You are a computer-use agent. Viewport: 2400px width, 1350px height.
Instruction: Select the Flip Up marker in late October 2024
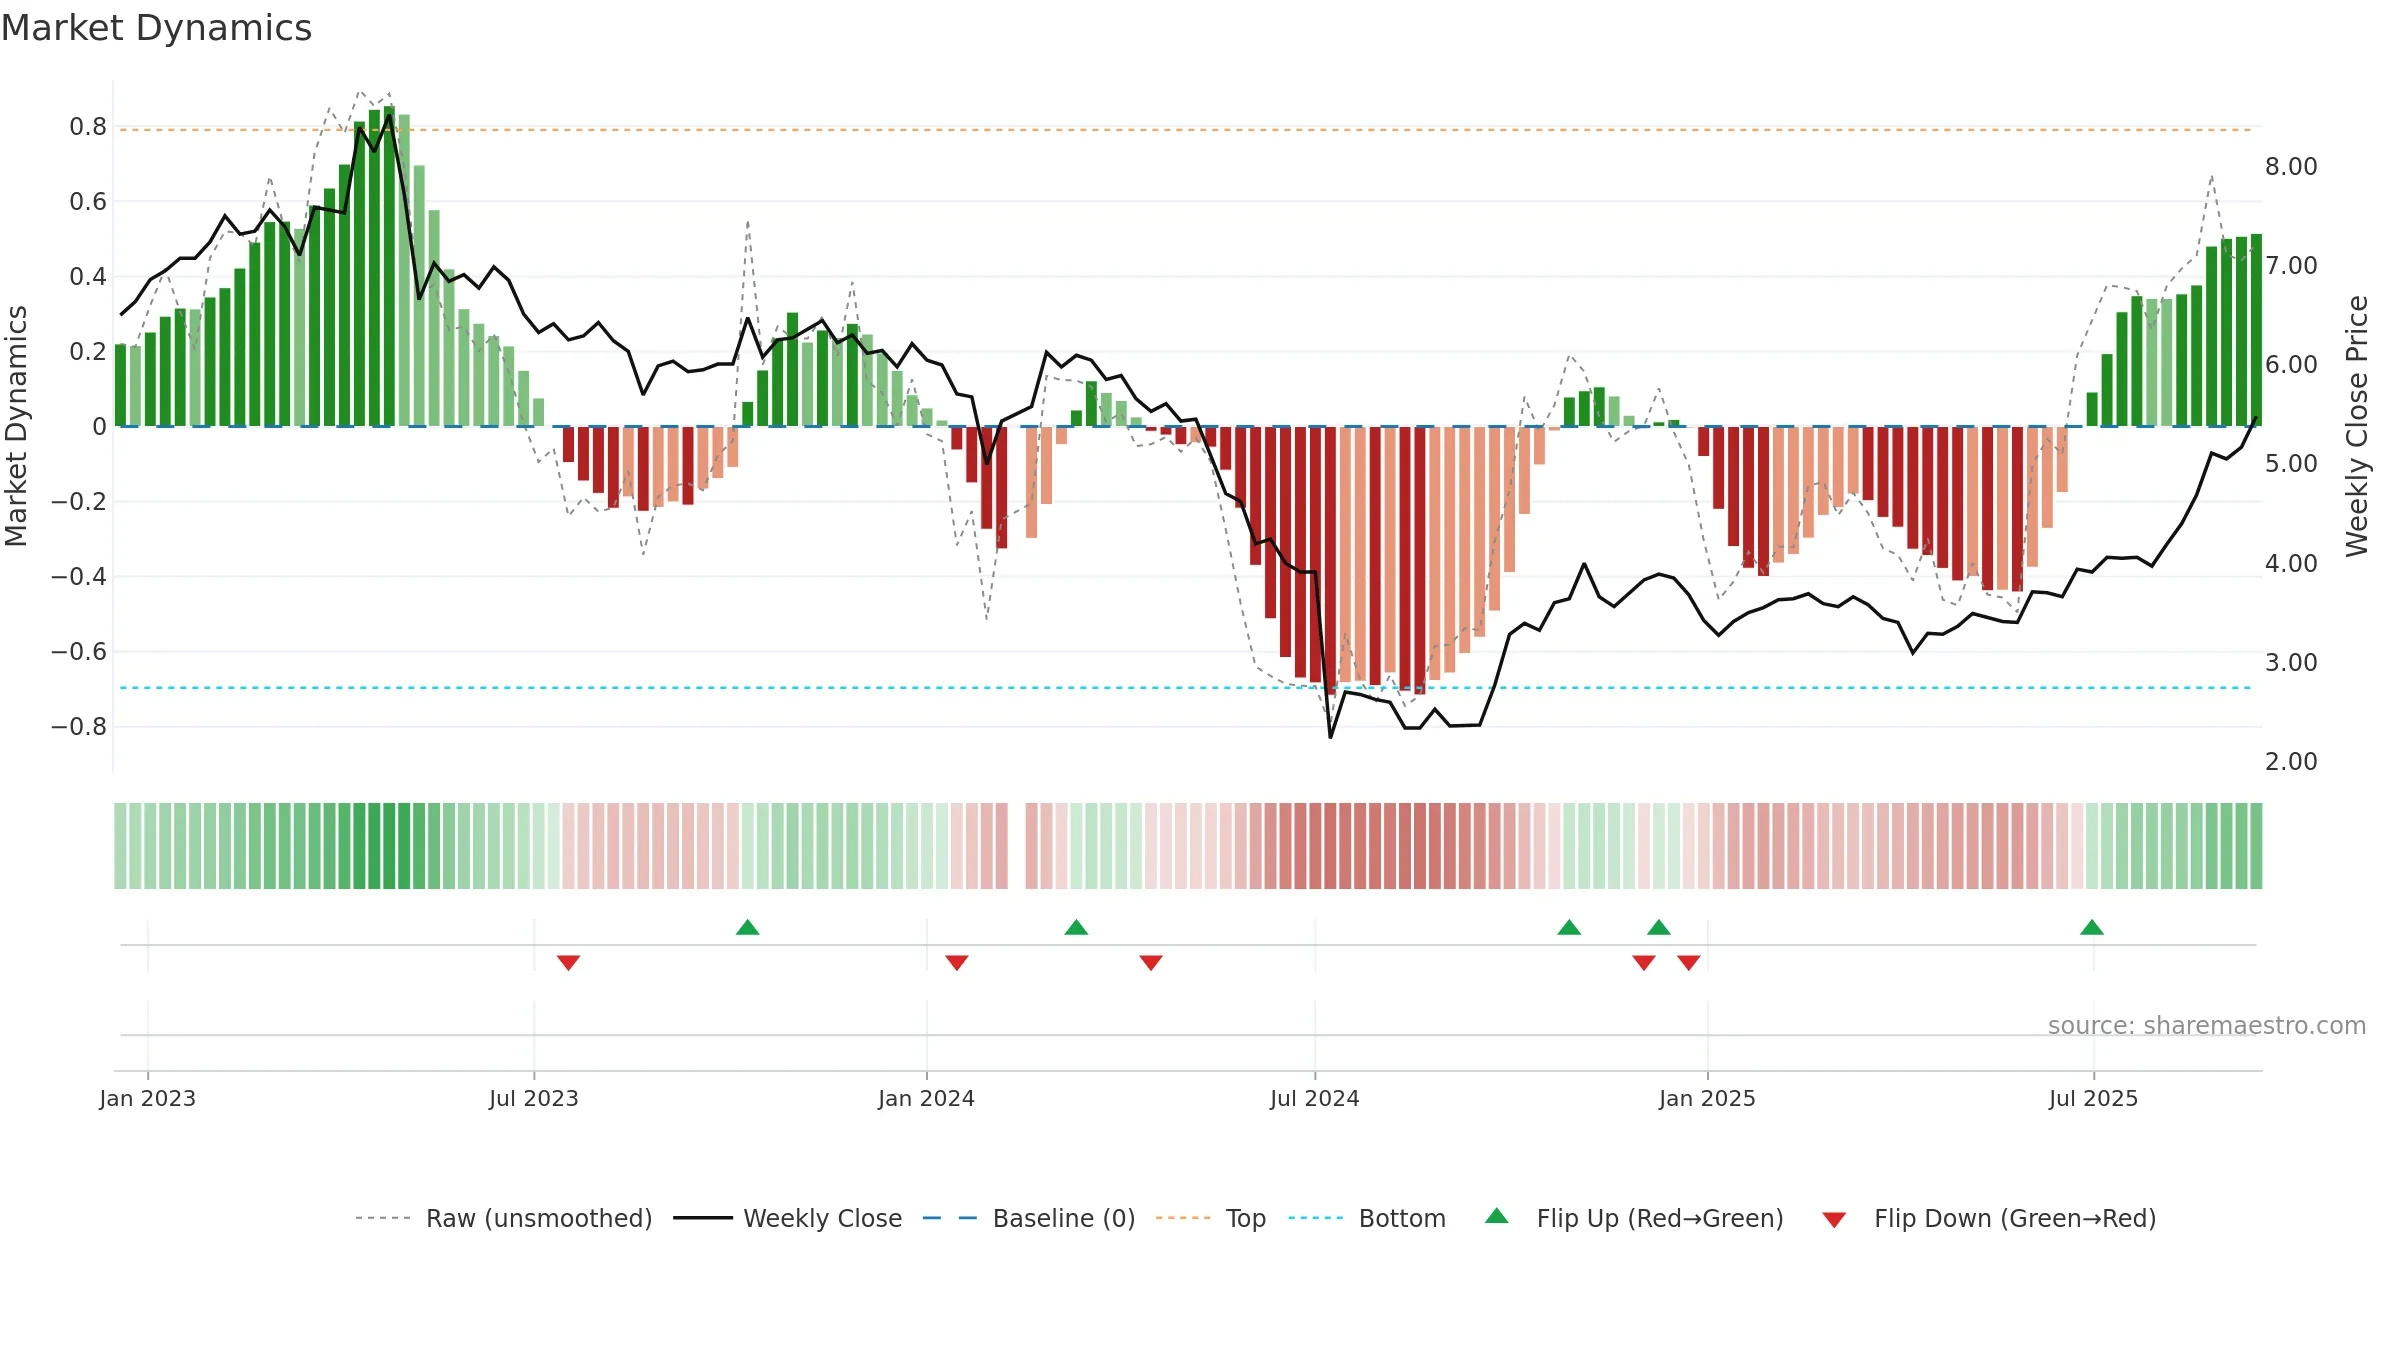click(x=1569, y=927)
